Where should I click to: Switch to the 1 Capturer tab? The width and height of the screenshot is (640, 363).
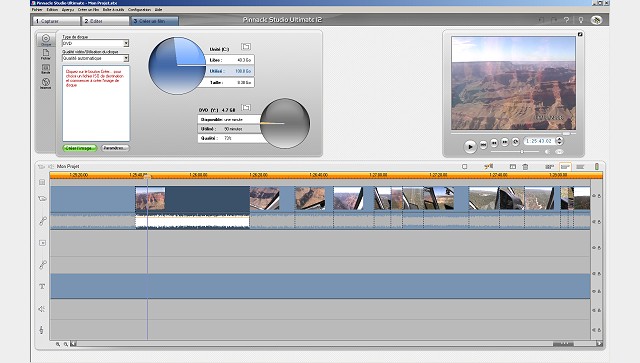point(56,21)
